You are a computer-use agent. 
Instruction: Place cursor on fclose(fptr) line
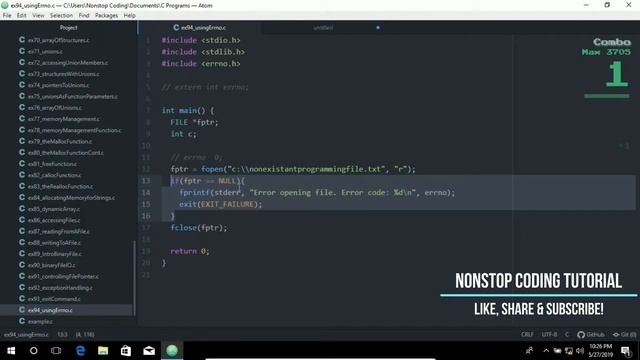tap(199, 228)
